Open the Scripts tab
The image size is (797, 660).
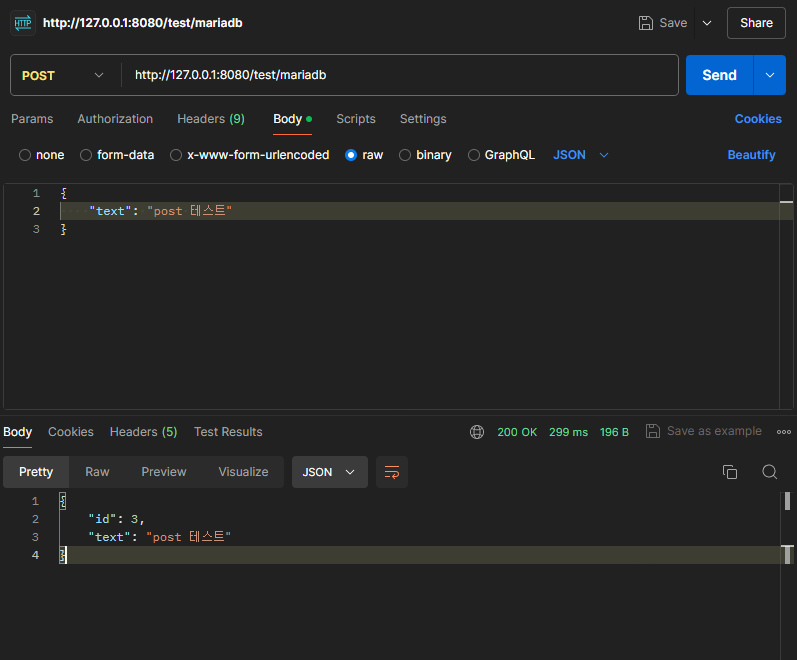[356, 119]
